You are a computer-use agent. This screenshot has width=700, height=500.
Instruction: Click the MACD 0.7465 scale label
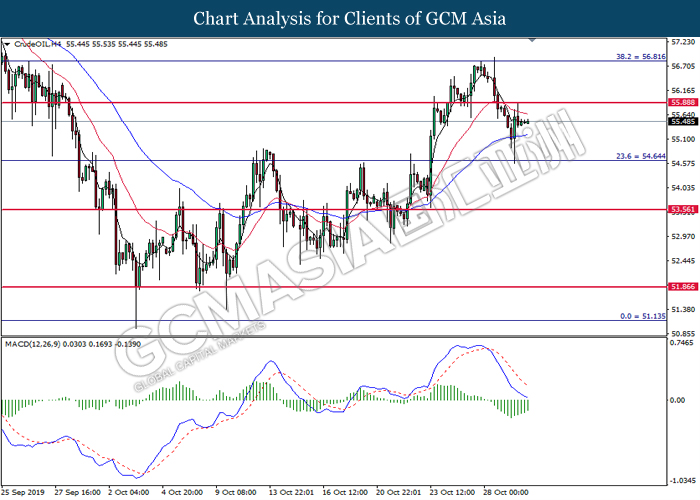[x=683, y=343]
